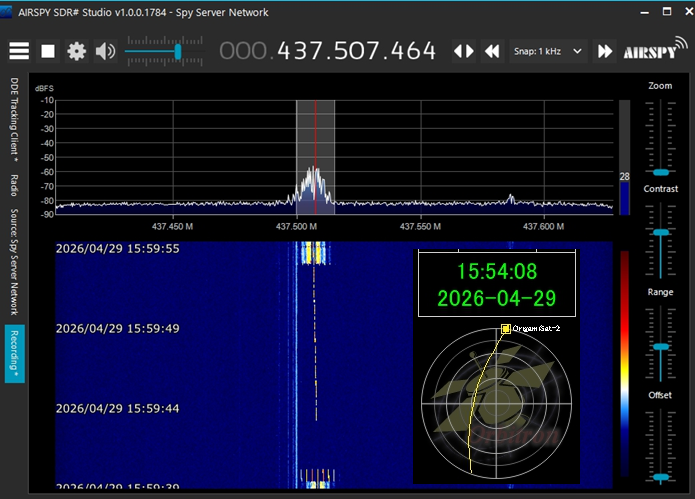Click the dBFS axis label
Screen dimensions: 695x499
click(44, 88)
